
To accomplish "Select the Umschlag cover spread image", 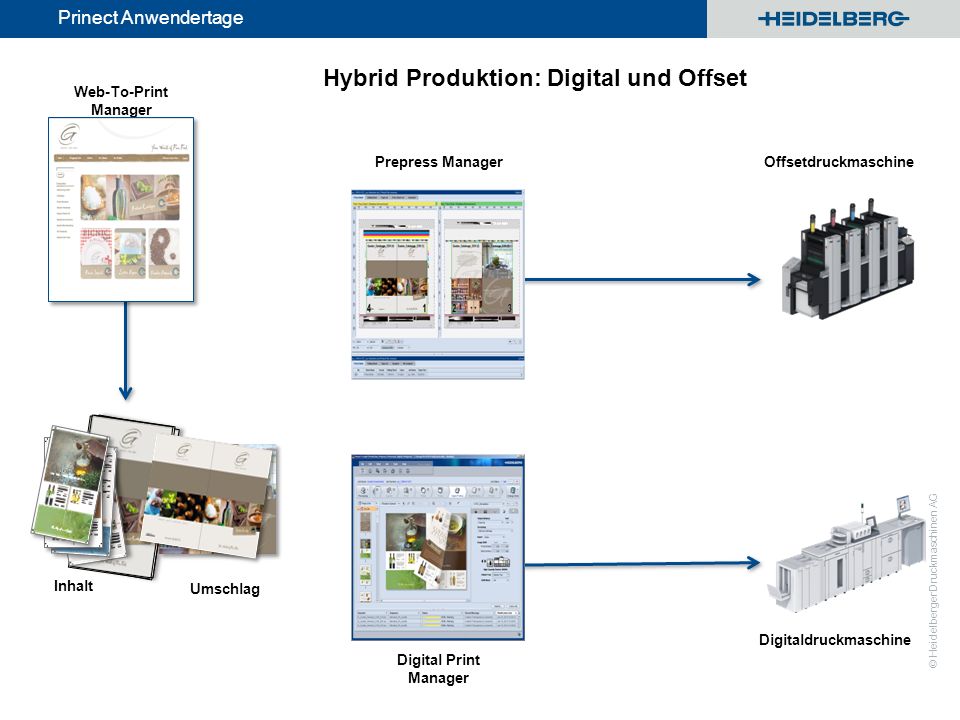I will pos(211,496).
